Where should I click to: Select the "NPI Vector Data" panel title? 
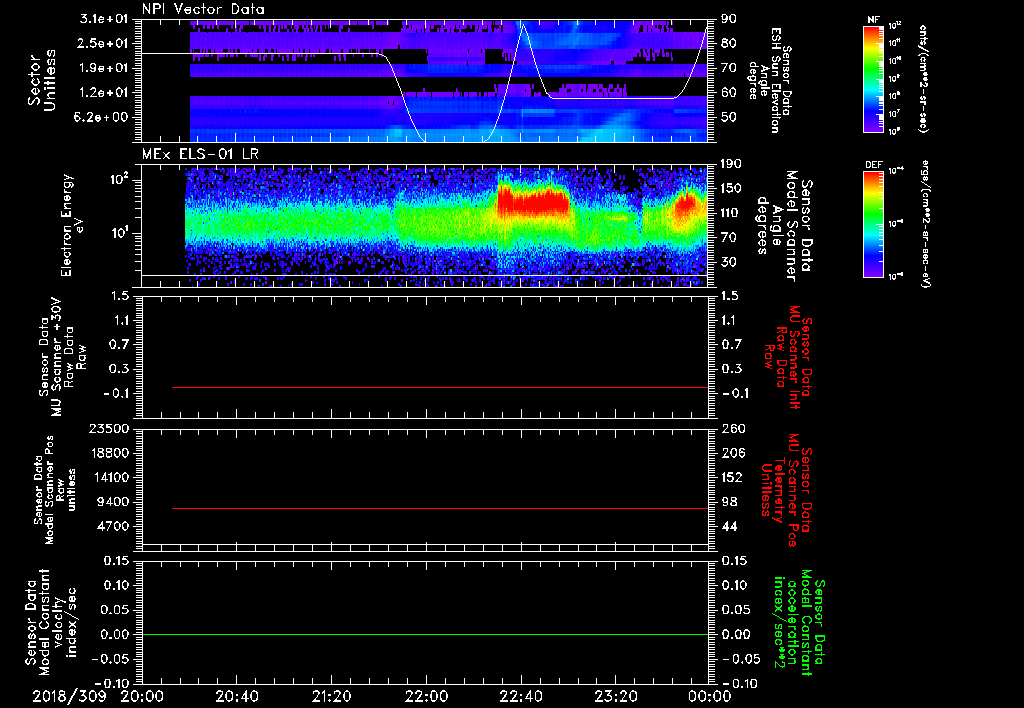click(x=204, y=9)
